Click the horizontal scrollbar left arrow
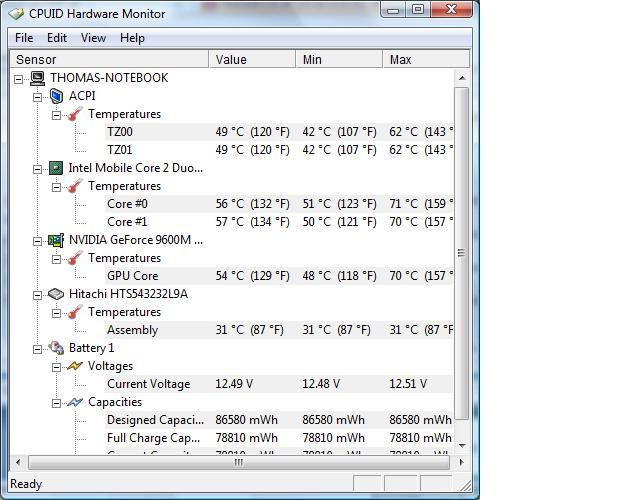 [18, 462]
